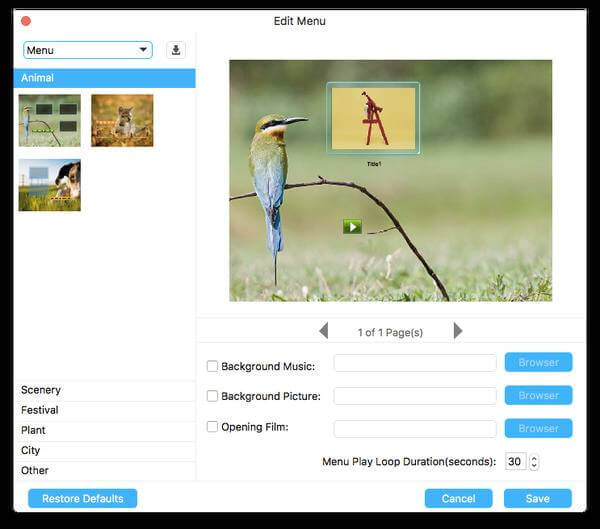Screen dimensions: 600x529
Task: Click Restore Defaults button
Action: (x=83, y=498)
